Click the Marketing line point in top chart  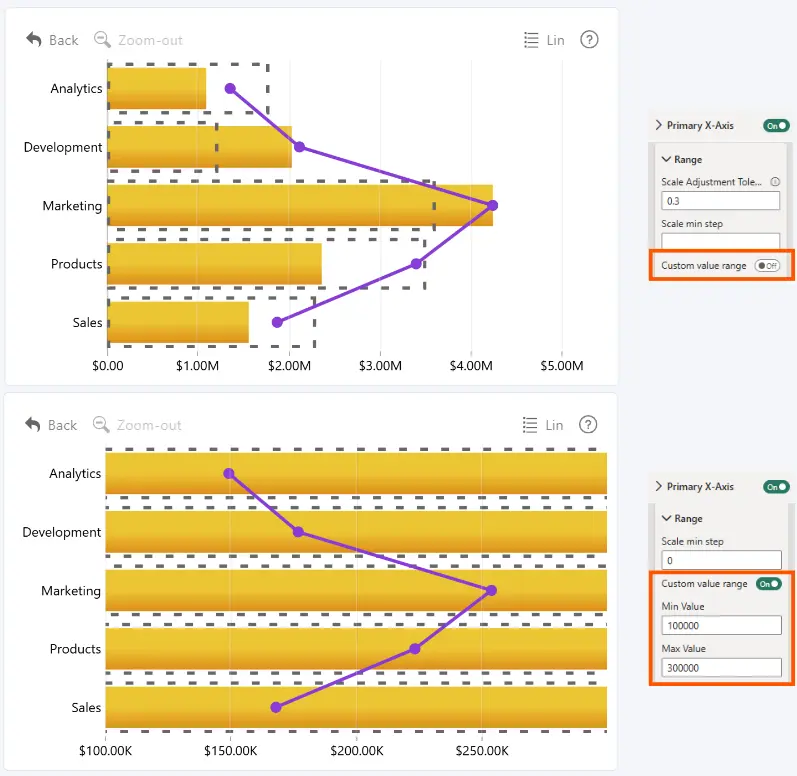pyautogui.click(x=493, y=205)
